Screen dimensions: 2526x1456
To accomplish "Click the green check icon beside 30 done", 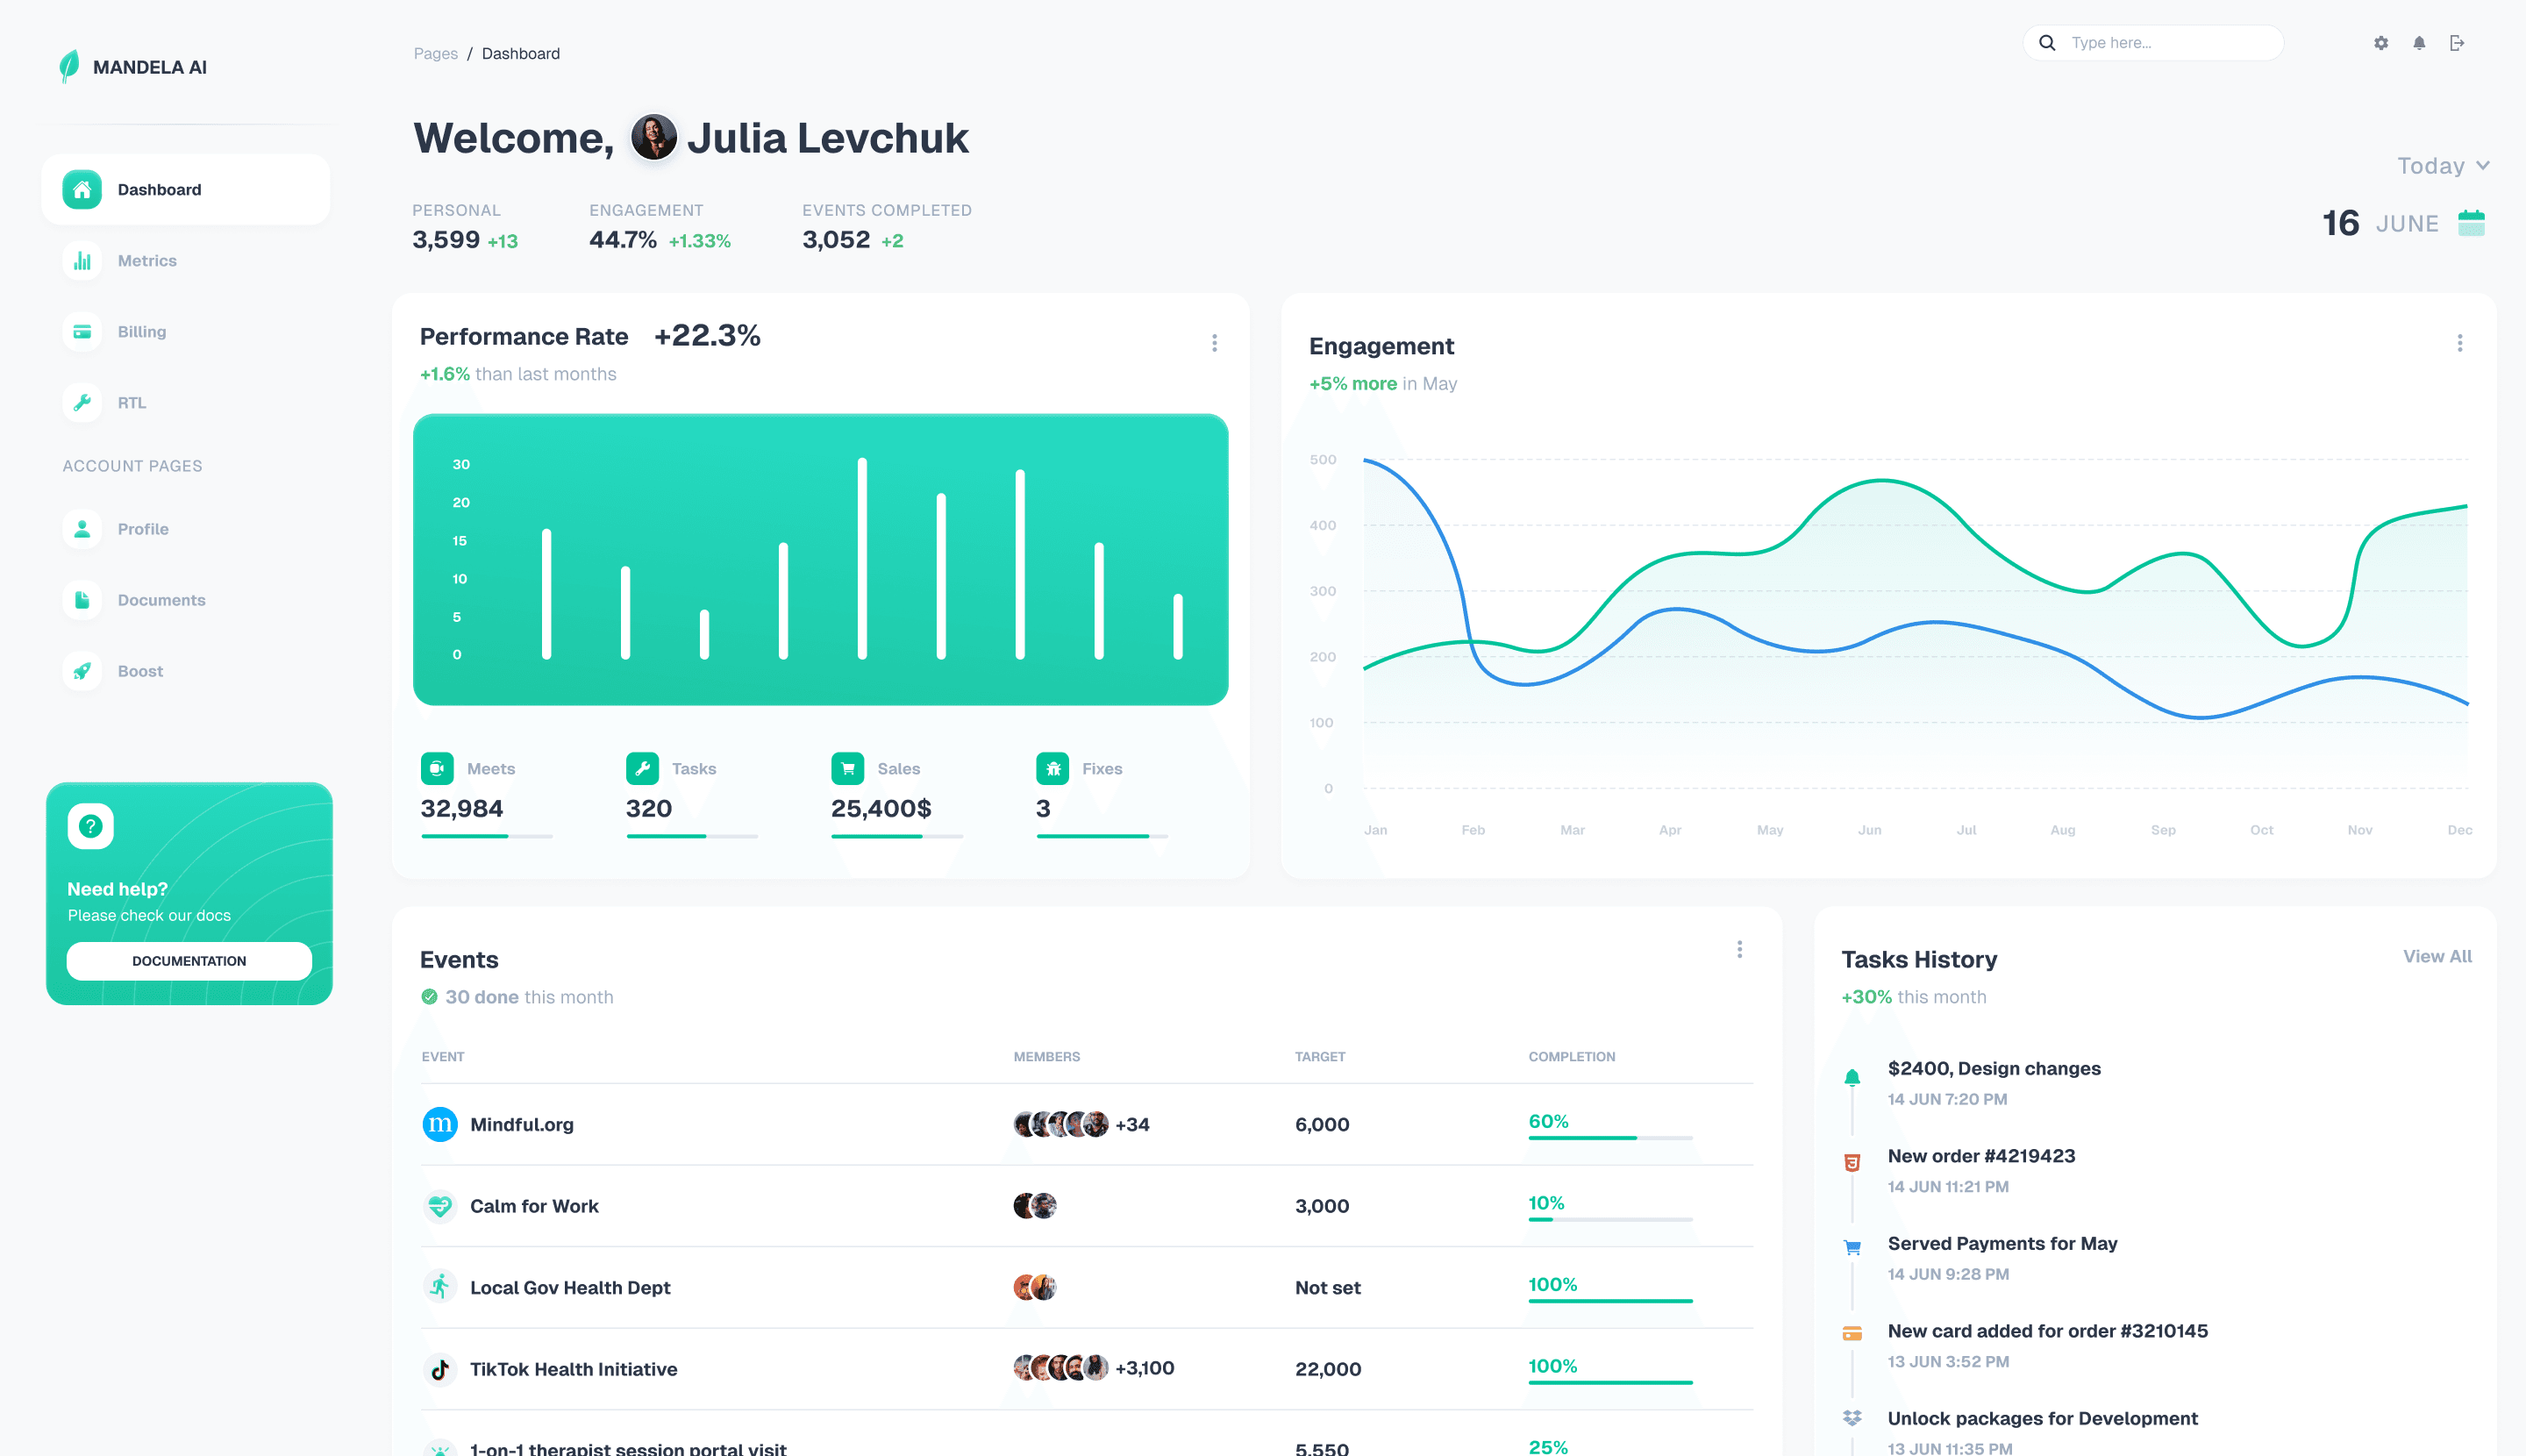I will (429, 997).
